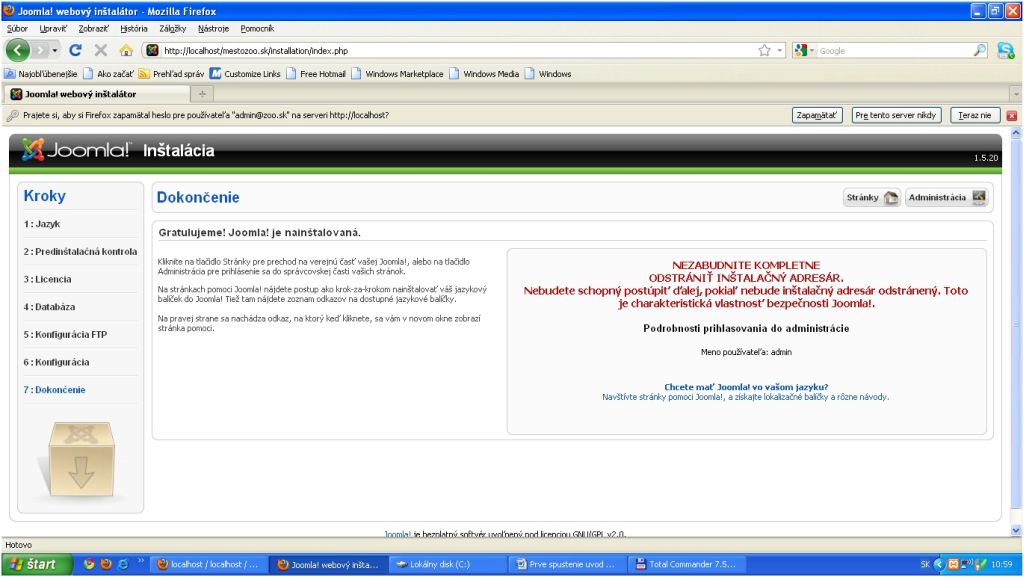Click Zapamätať to remember password
1024x577 pixels.
816,116
